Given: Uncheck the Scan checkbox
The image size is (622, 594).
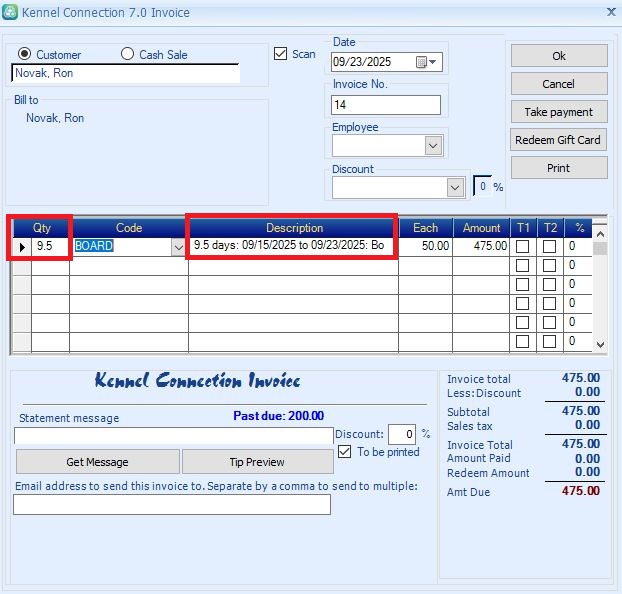Looking at the screenshot, I should point(280,54).
